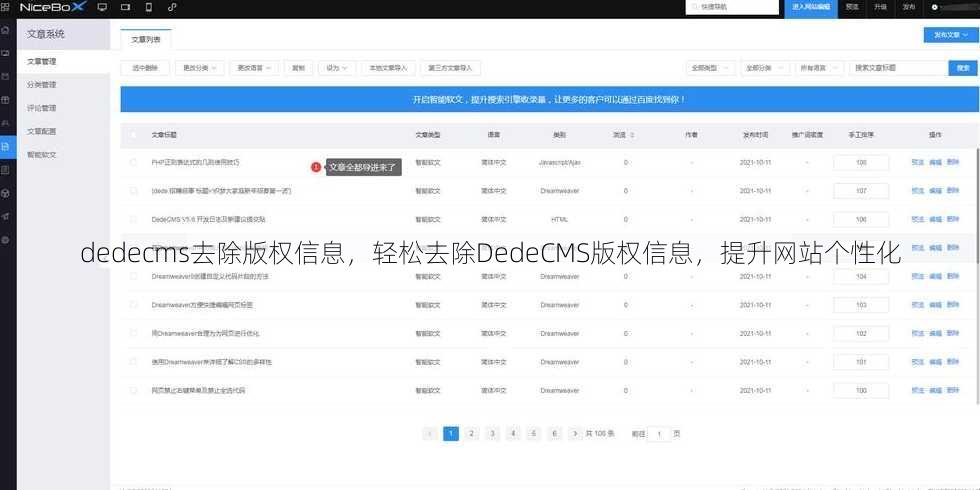Check the box for row with sort order 103
Viewport: 980px width, 490px height.
pyautogui.click(x=133, y=305)
